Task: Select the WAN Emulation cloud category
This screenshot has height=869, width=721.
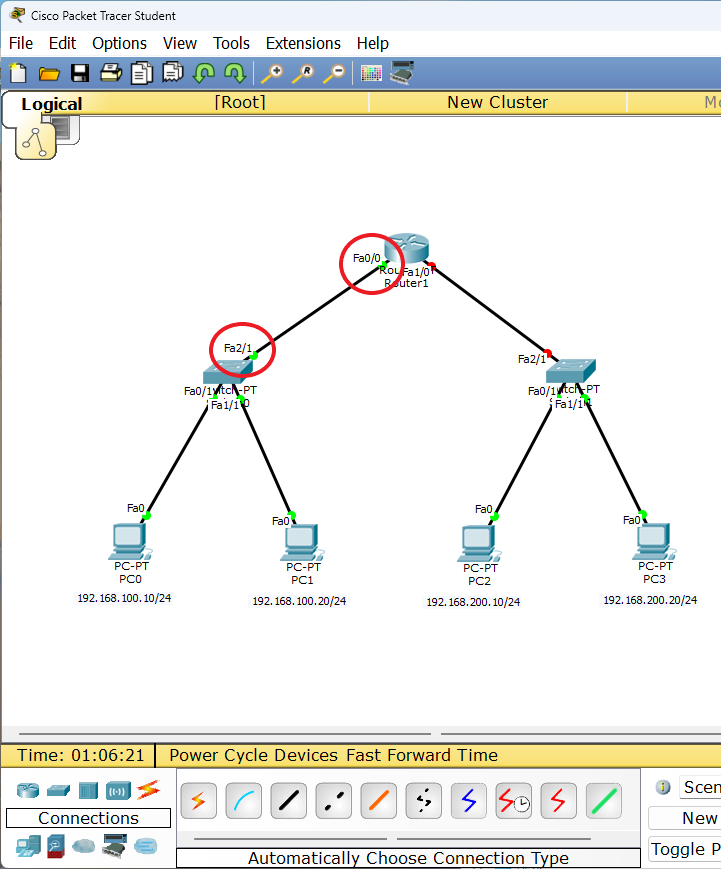Action: 84,846
